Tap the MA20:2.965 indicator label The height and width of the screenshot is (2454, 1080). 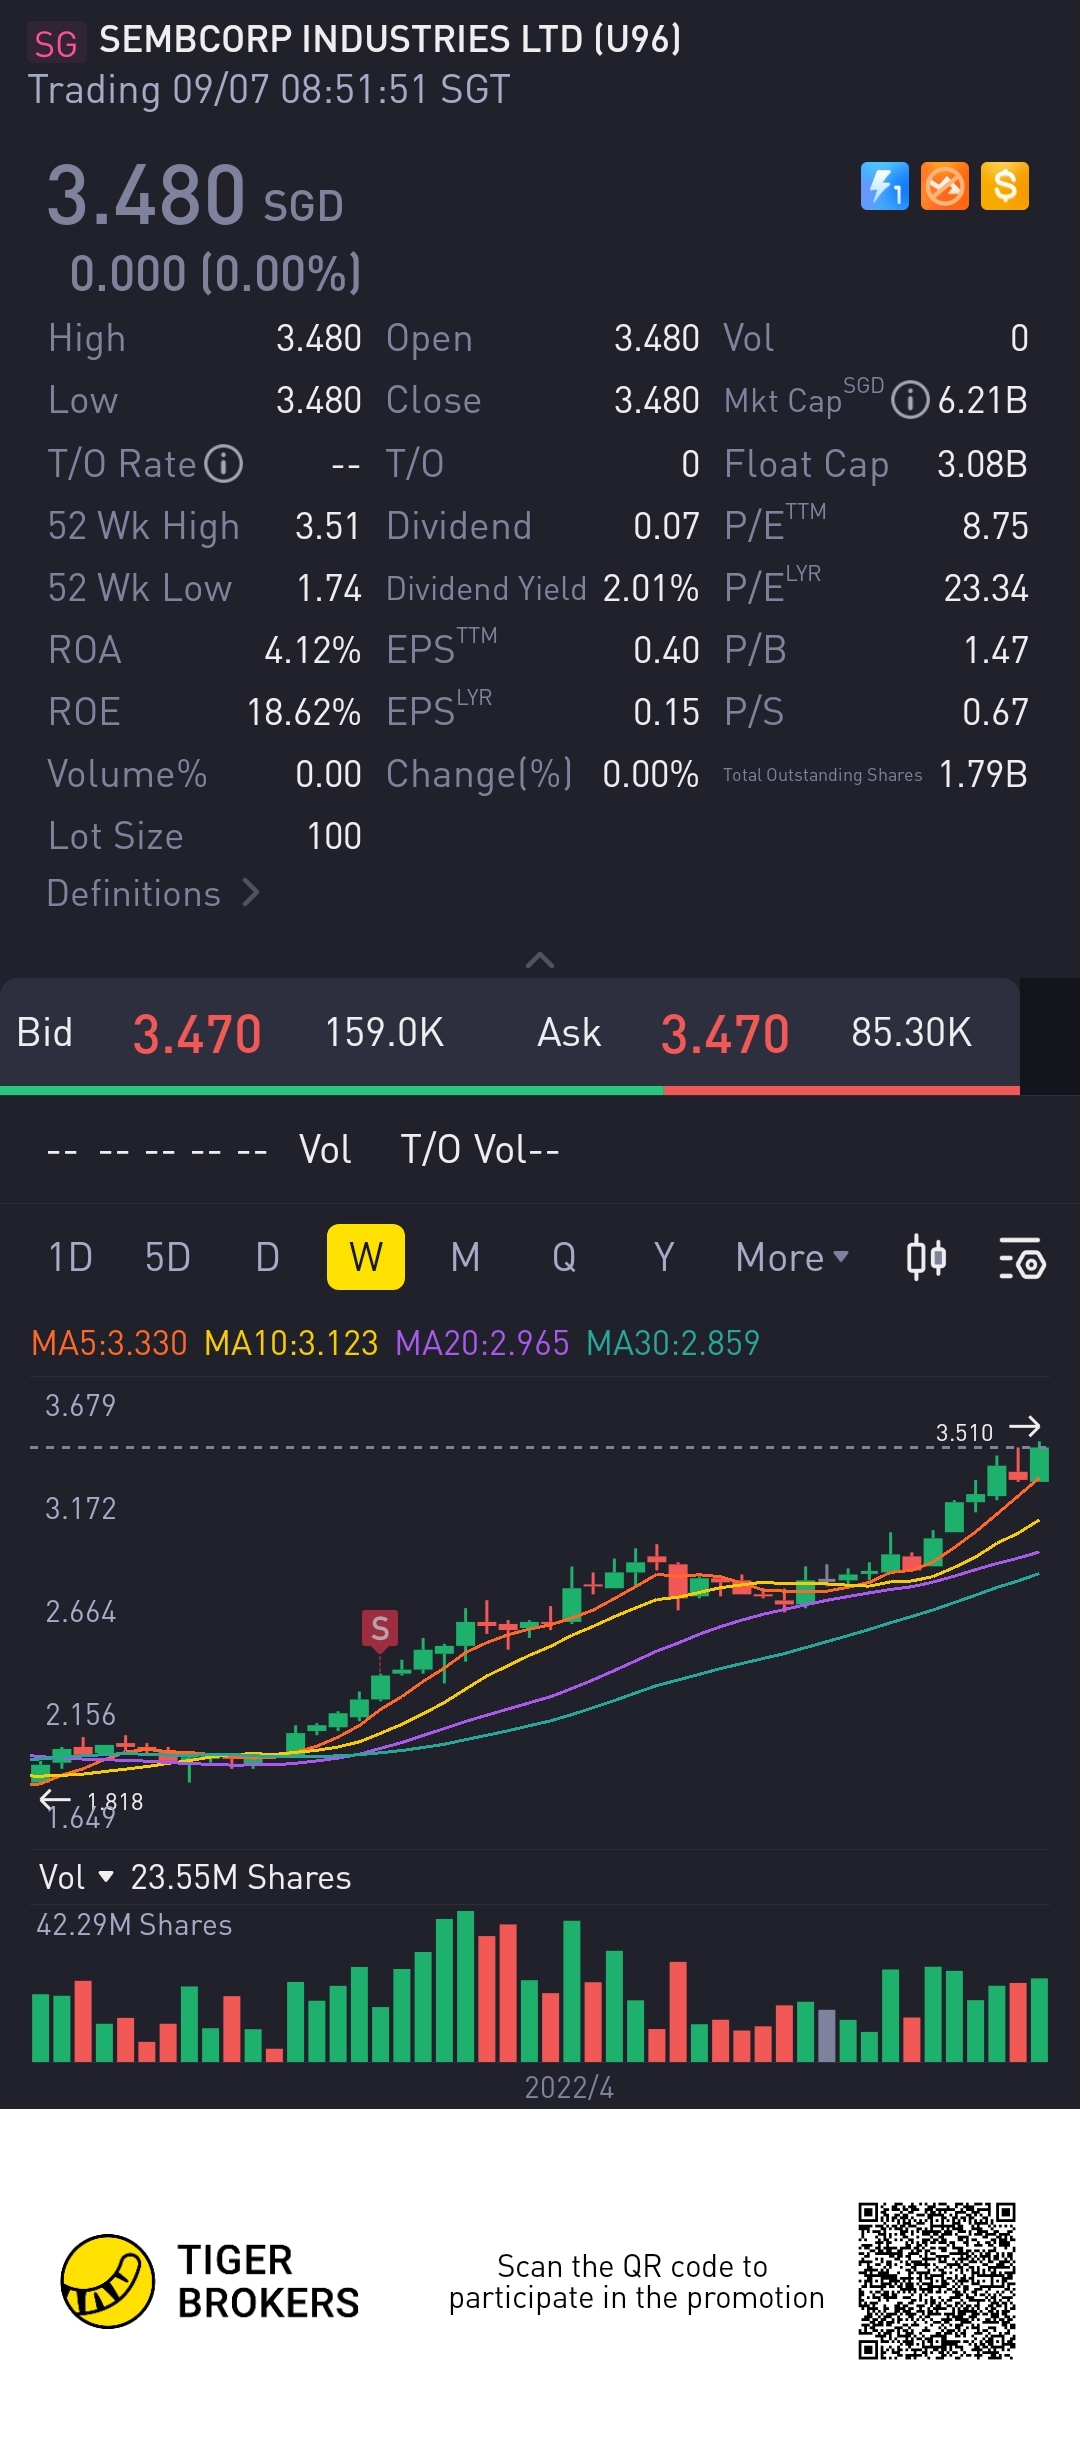tap(482, 1342)
